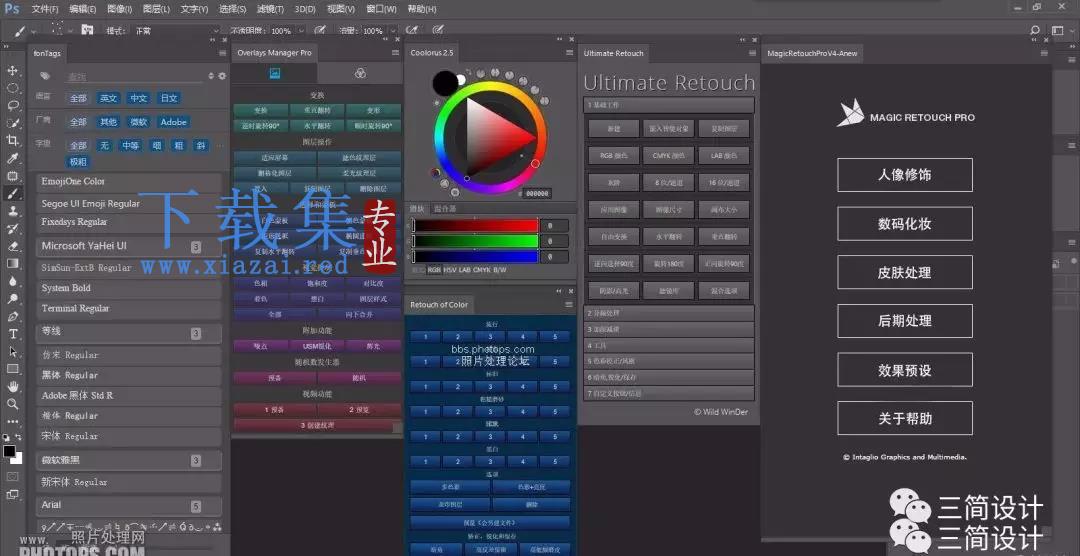Select the Move tool
Image resolution: width=1080 pixels, height=556 pixels.
[x=12, y=70]
